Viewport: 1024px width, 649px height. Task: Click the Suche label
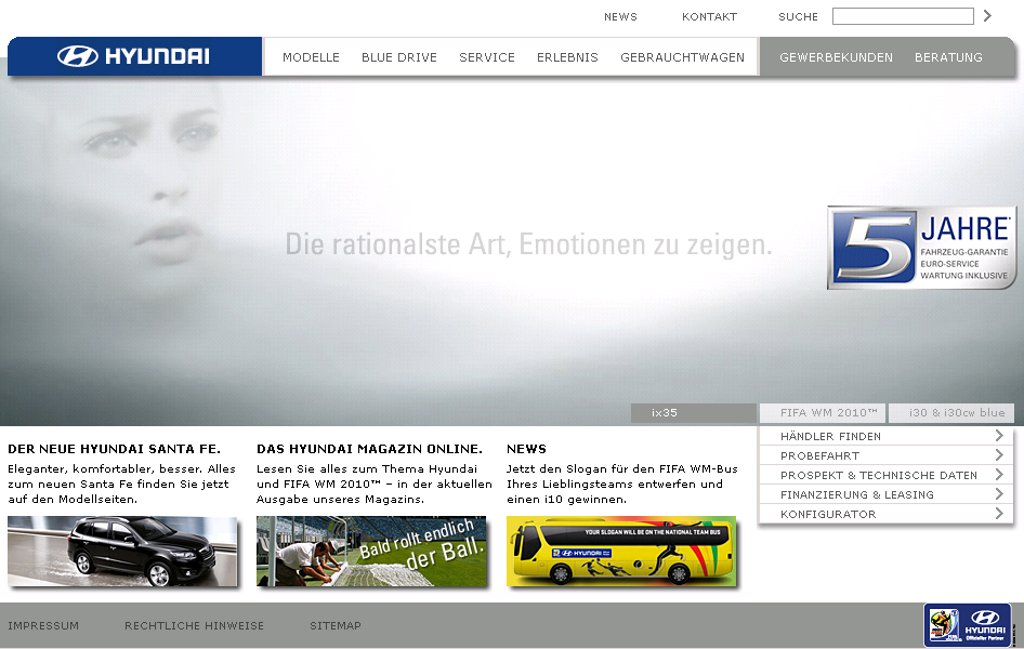click(x=798, y=17)
